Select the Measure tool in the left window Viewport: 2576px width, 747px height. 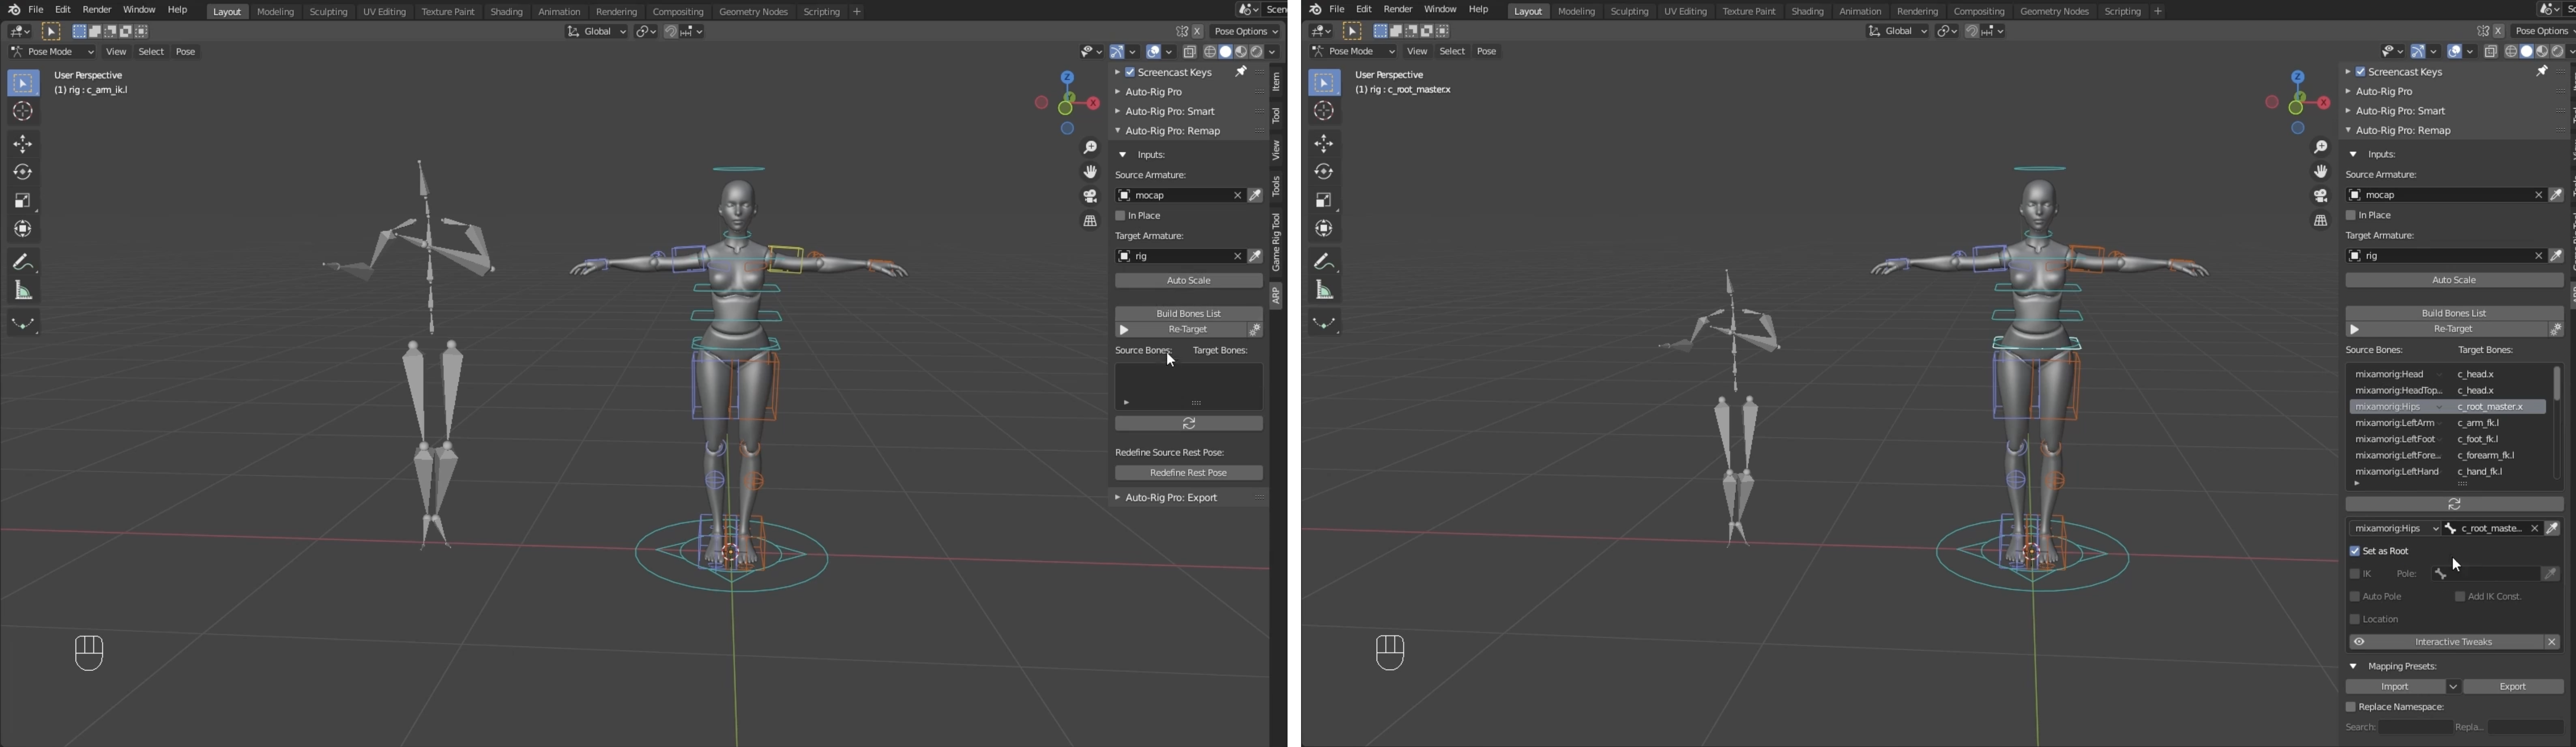click(x=23, y=291)
